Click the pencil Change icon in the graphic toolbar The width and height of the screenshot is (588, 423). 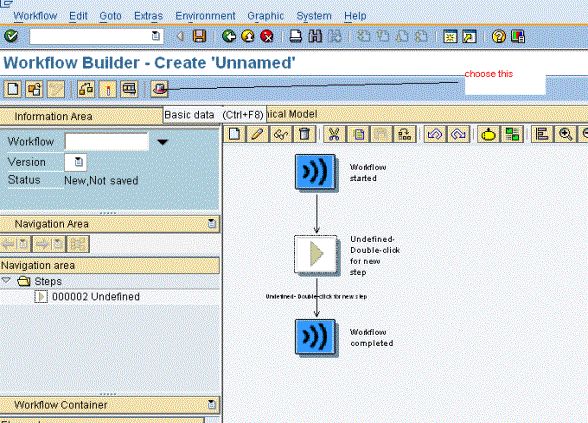point(257,134)
